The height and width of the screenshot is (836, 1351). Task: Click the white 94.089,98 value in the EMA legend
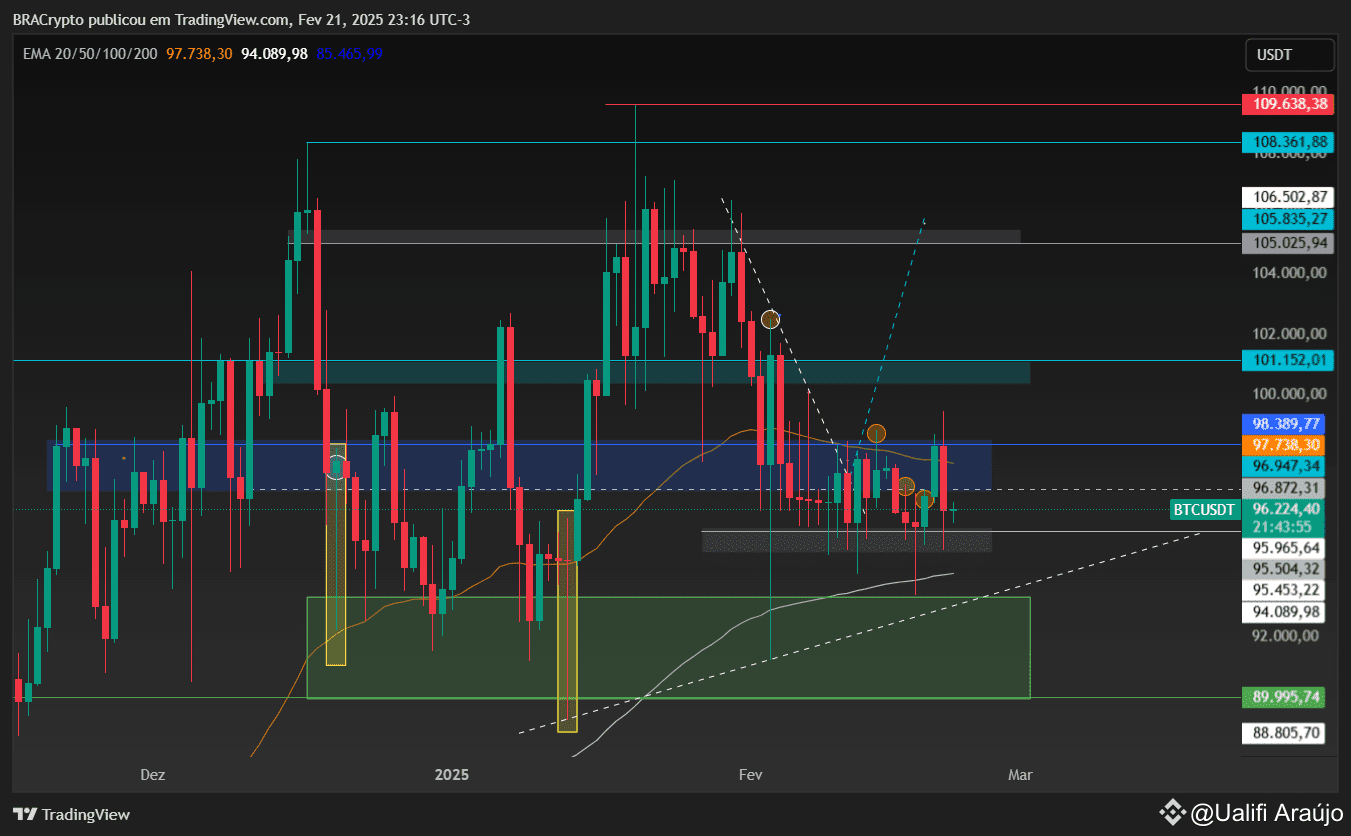pos(274,53)
